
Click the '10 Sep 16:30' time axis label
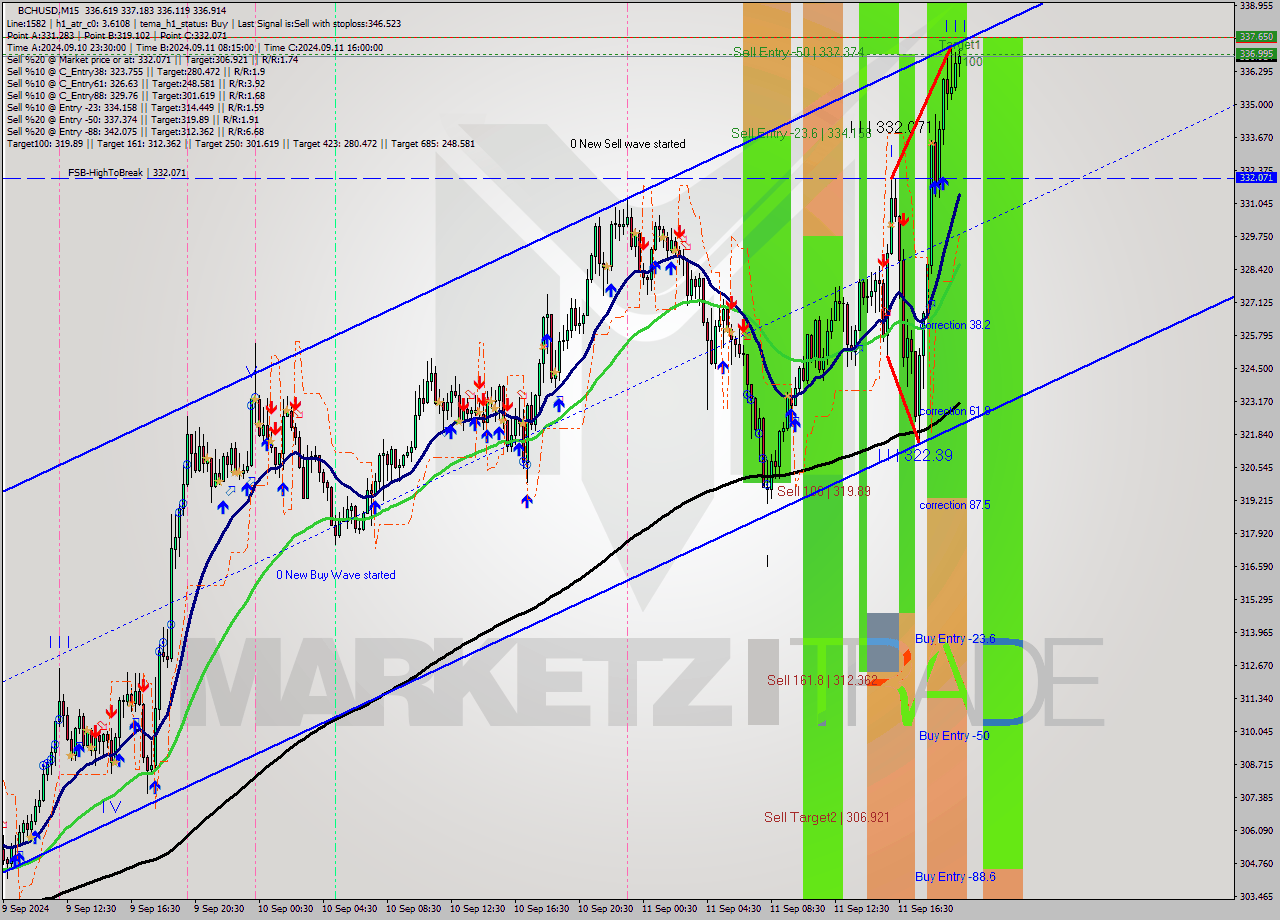tap(541, 909)
